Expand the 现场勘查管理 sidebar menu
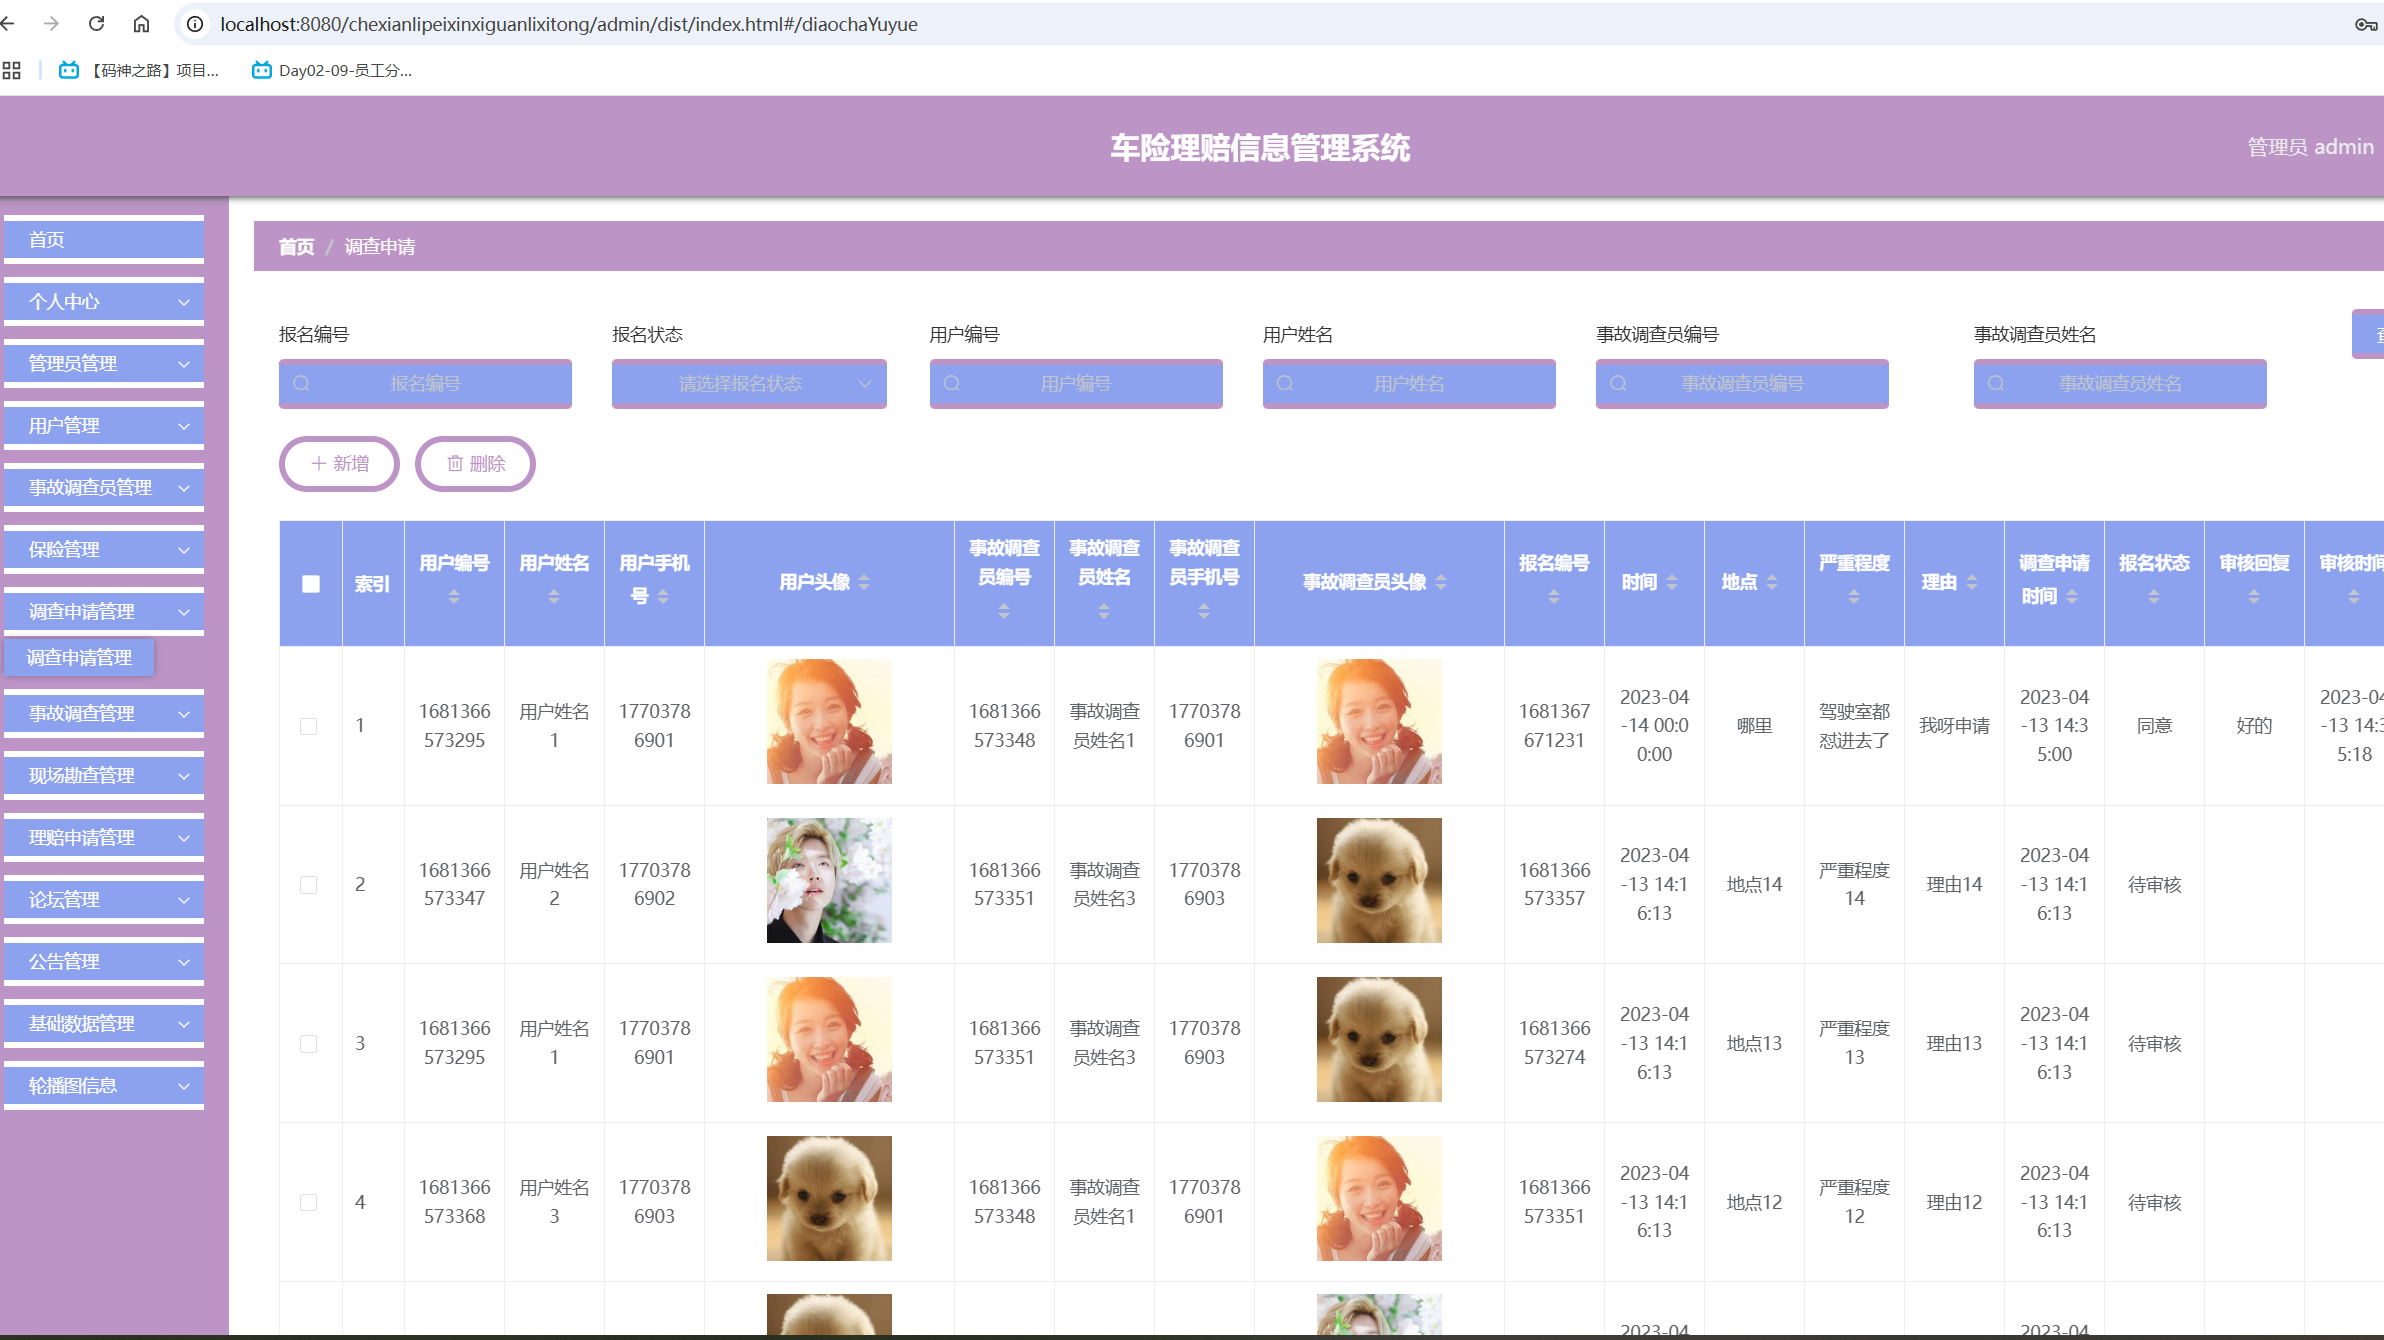The image size is (2384, 1340). [104, 775]
